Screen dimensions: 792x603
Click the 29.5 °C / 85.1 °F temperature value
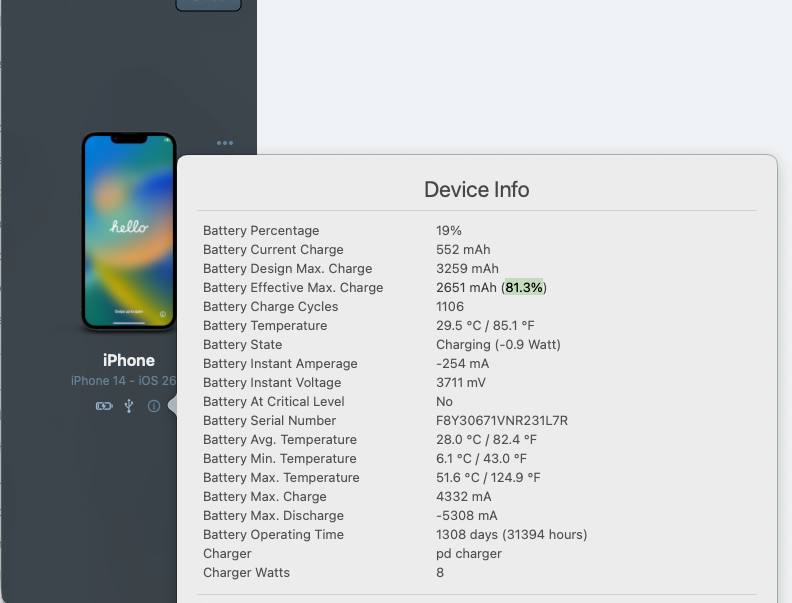click(485, 326)
